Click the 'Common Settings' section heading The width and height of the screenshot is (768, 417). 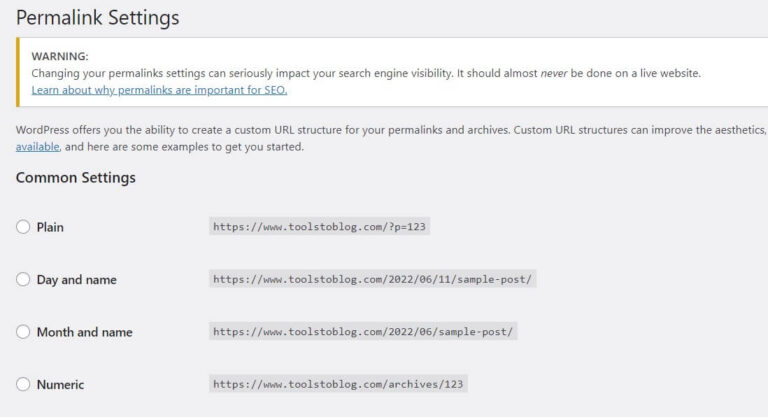(75, 177)
